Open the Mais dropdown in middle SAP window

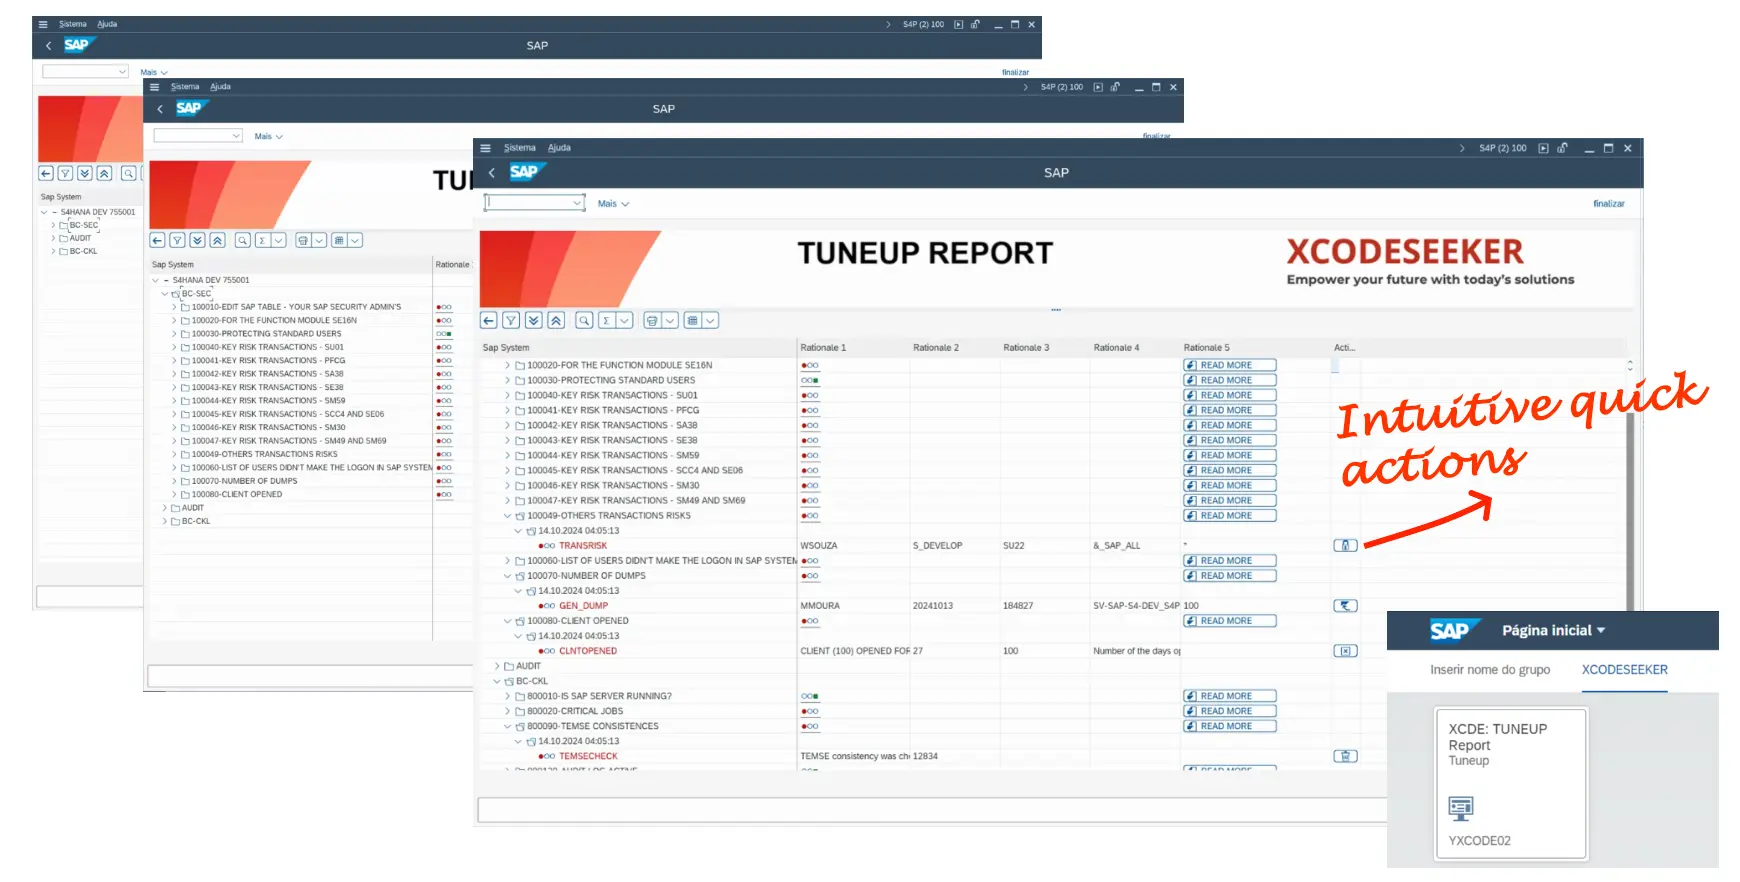[268, 137]
